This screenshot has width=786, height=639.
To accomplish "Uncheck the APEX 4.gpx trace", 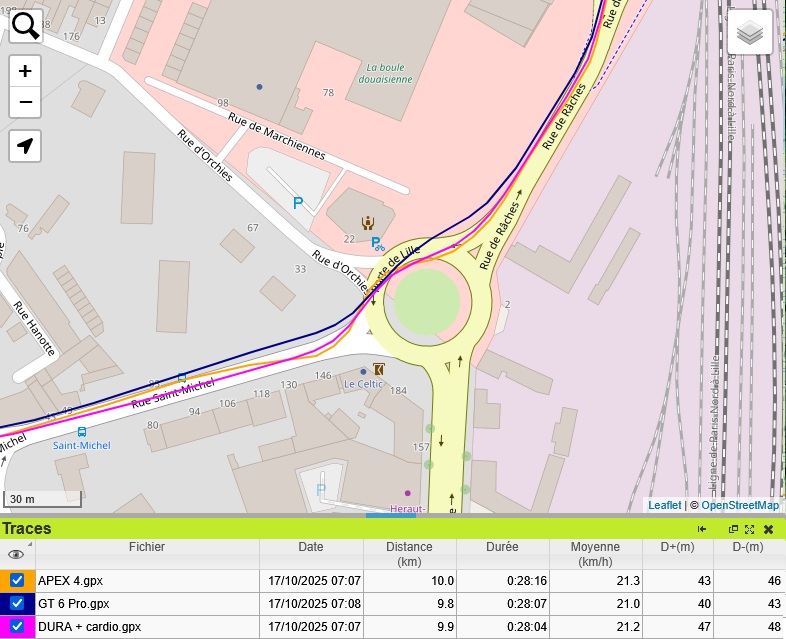I will point(17,580).
